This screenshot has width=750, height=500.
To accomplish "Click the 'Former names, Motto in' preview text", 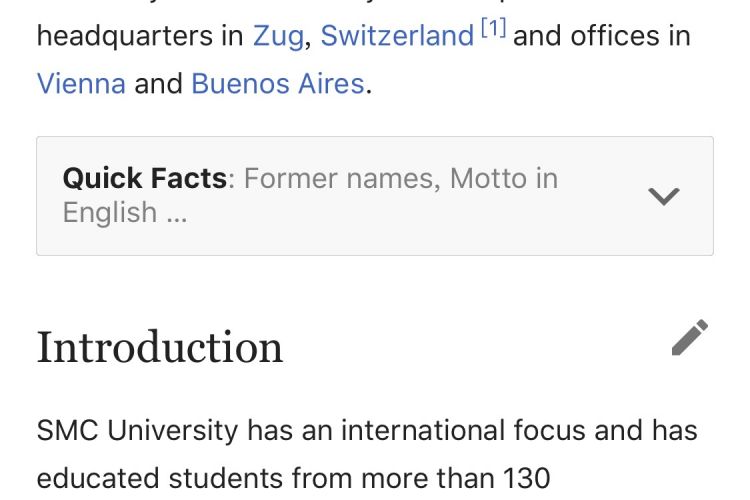I will 401,178.
